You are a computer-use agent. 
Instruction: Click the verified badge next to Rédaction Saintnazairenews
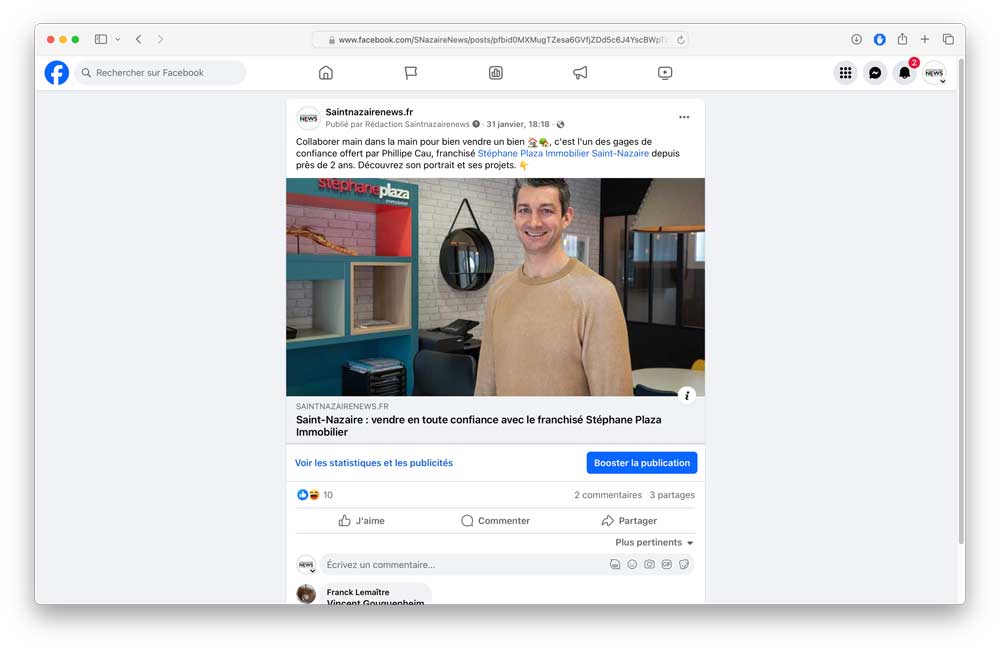(x=476, y=124)
